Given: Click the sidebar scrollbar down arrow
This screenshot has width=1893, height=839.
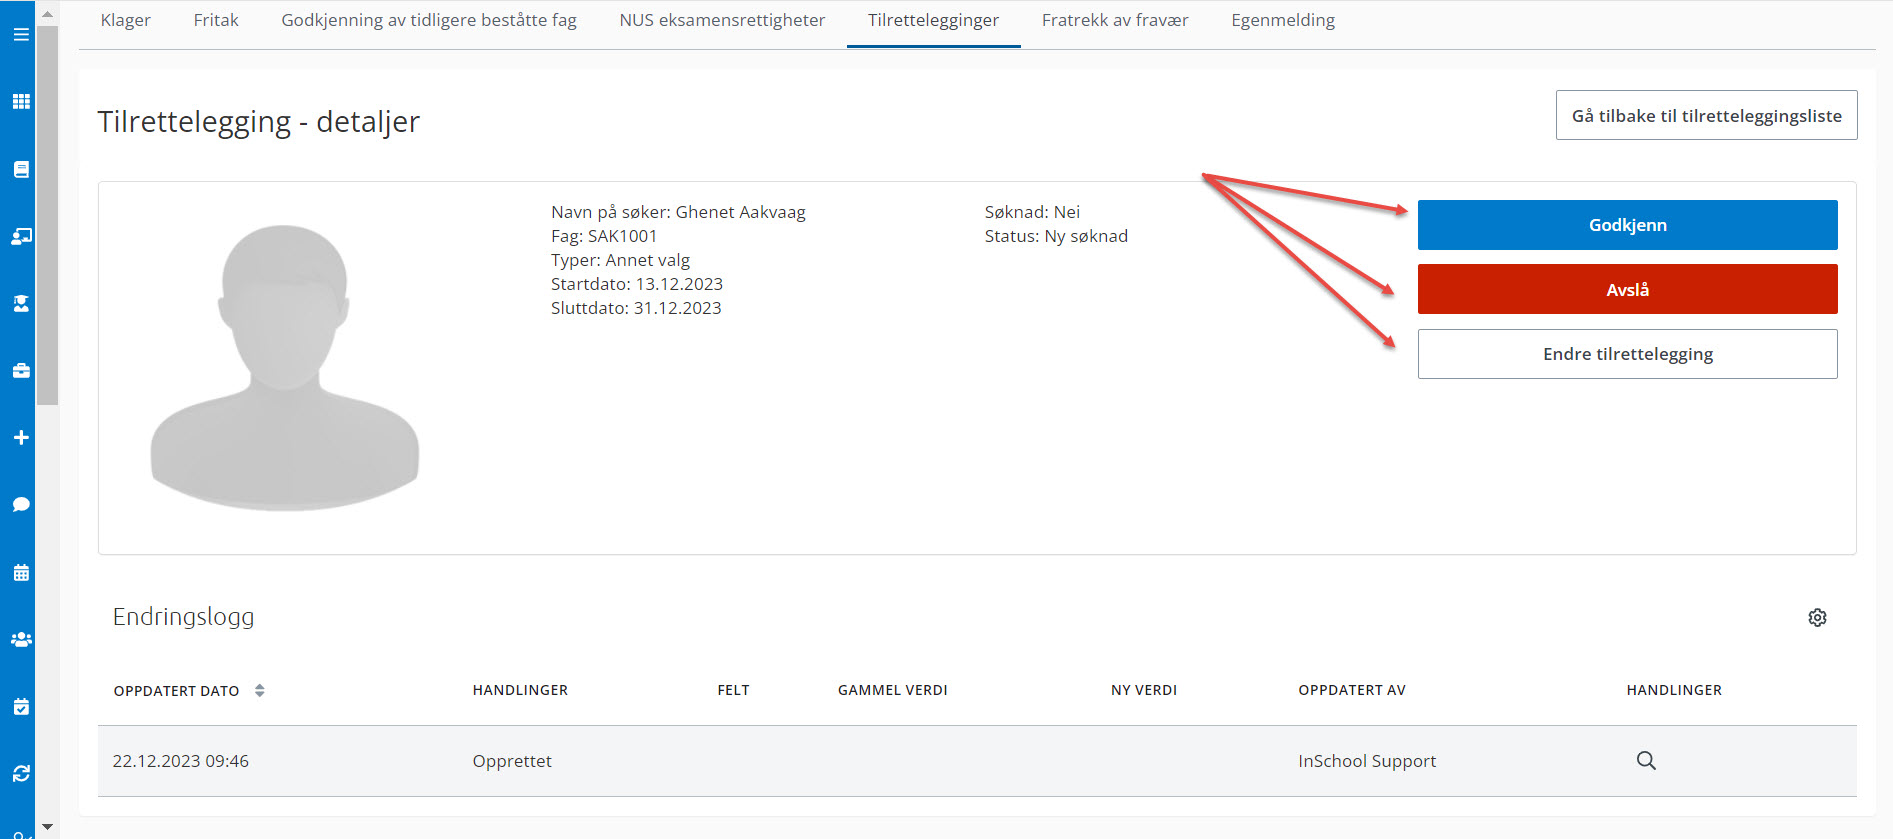Looking at the screenshot, I should point(47,827).
